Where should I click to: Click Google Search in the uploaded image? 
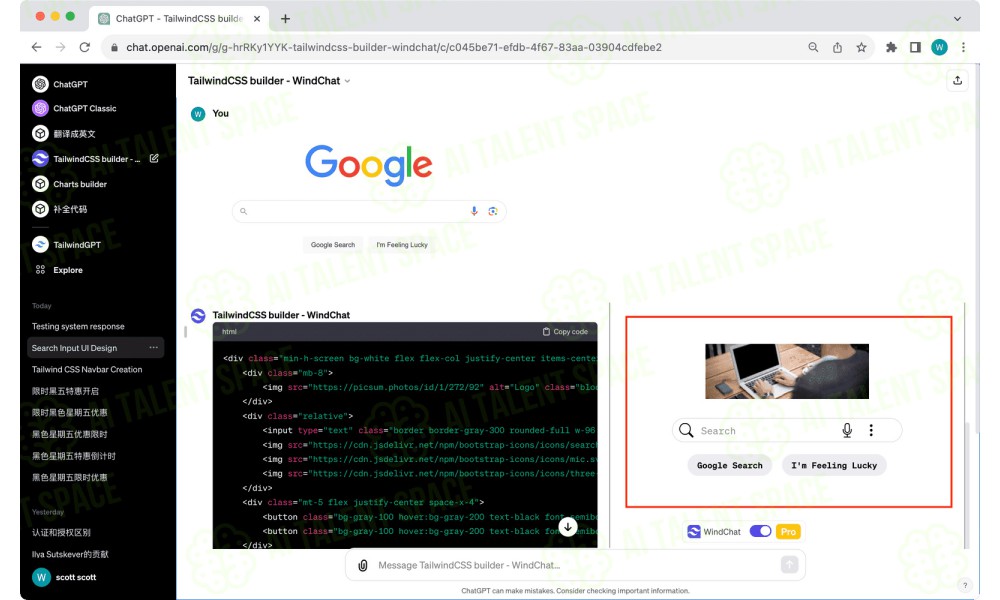click(x=333, y=245)
